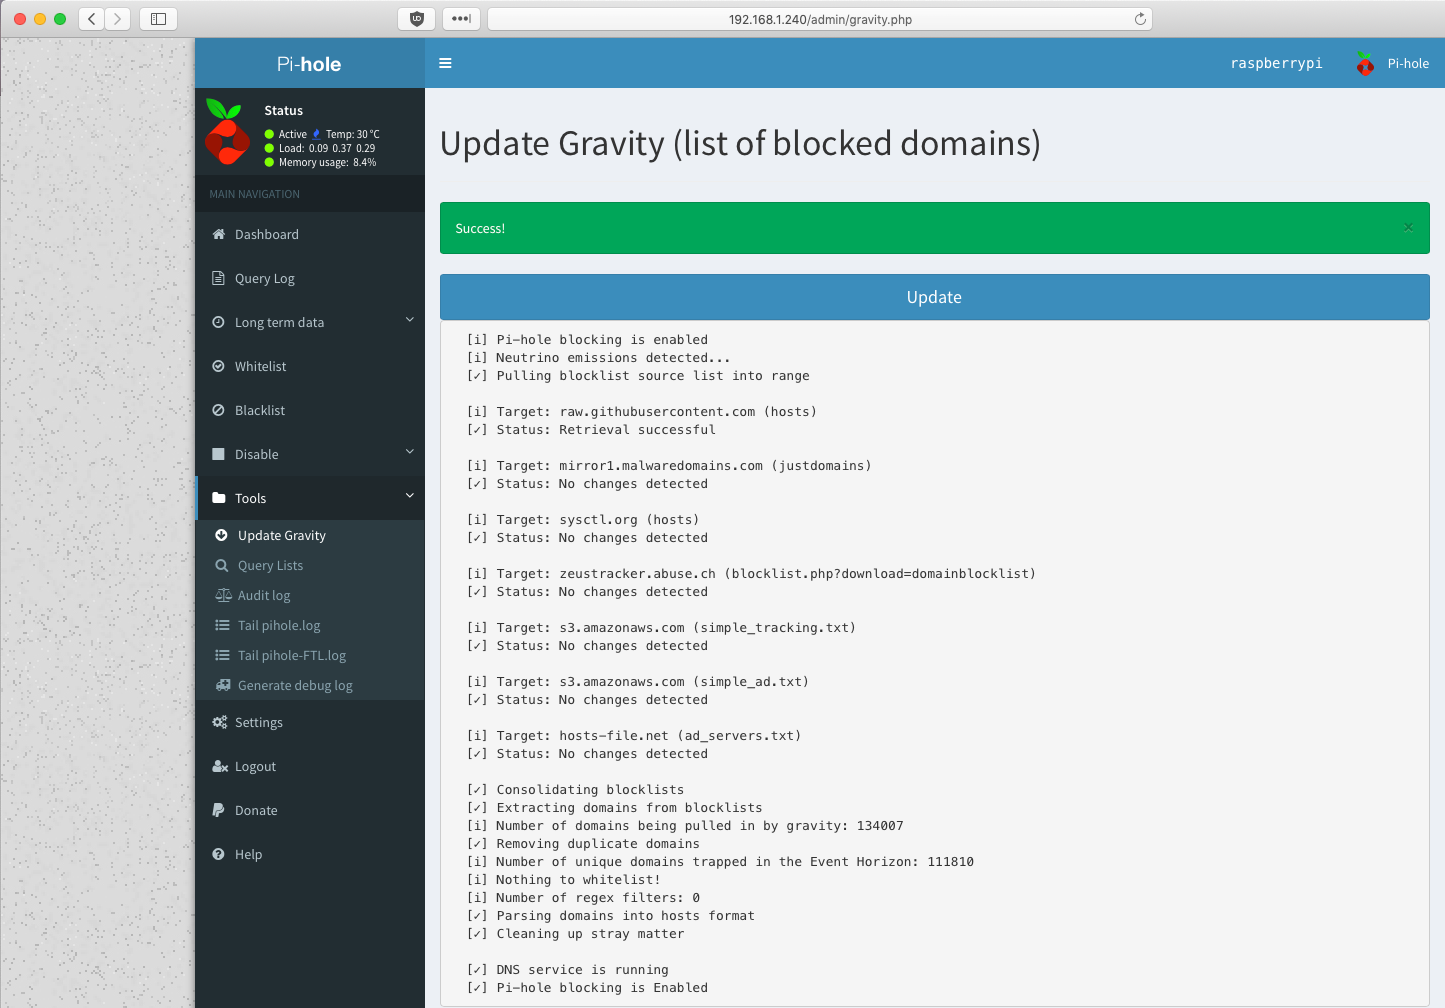This screenshot has height=1008, width=1445.
Task: Open the Audit log link
Action: (x=310, y=595)
